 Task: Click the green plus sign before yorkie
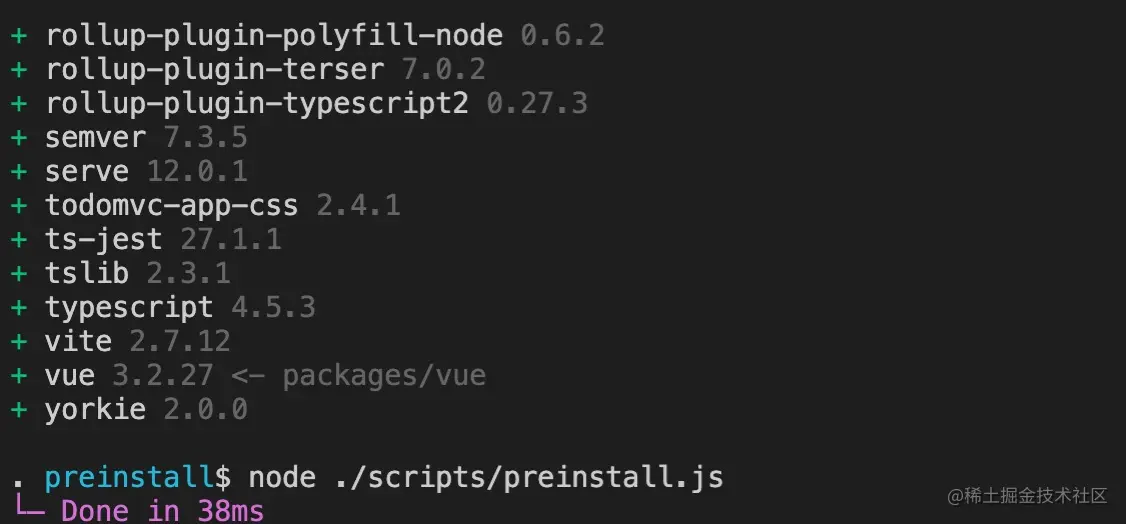point(19,409)
